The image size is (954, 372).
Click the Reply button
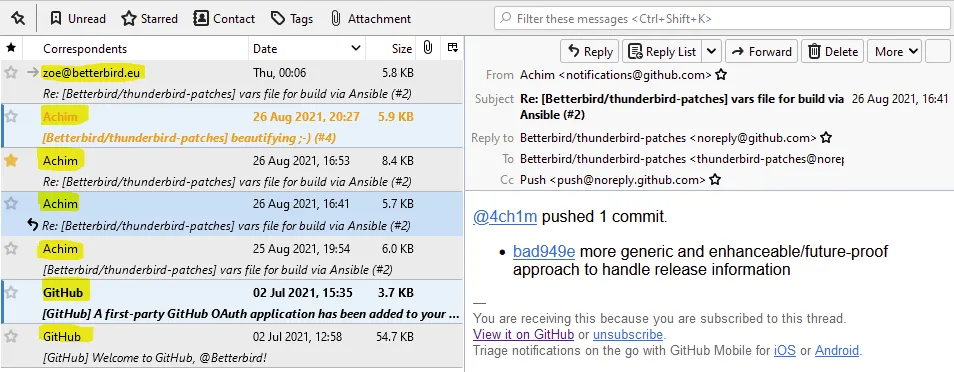pos(589,52)
